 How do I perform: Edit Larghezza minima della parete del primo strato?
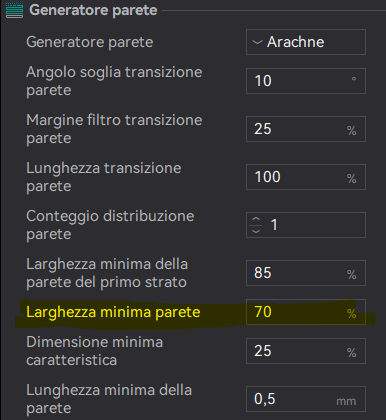click(x=306, y=273)
